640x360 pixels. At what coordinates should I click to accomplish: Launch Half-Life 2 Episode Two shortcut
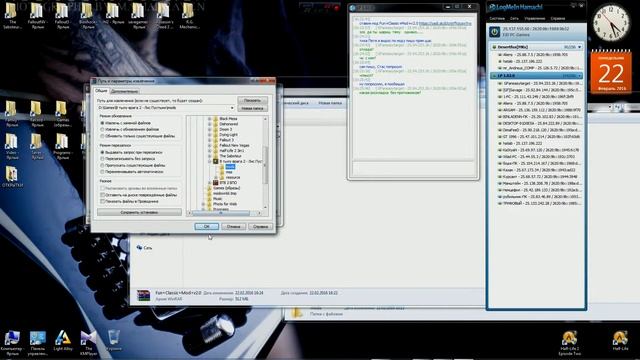(x=569, y=344)
